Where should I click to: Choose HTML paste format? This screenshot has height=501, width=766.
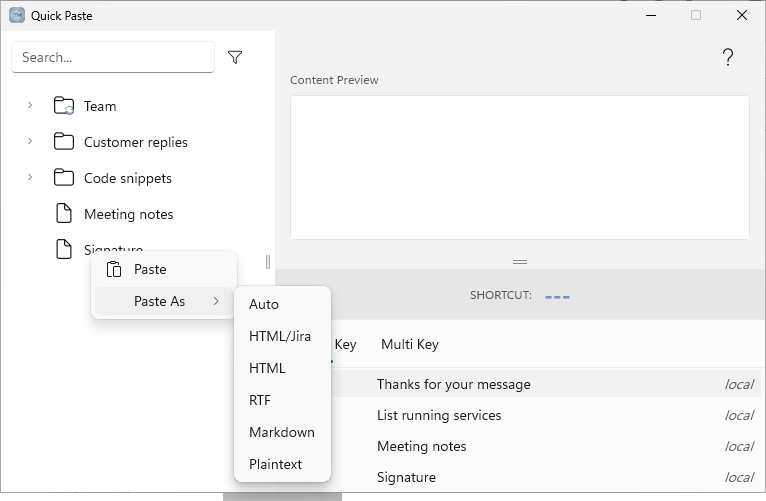pyautogui.click(x=282, y=368)
